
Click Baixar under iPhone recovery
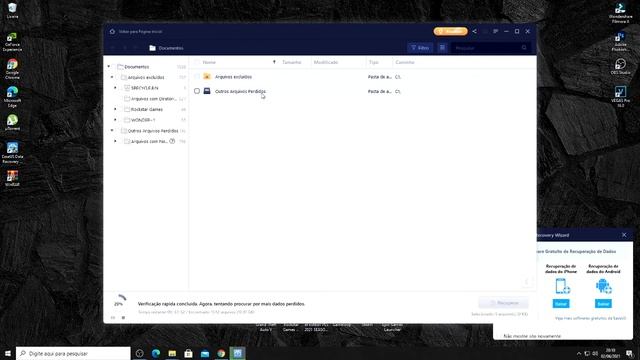(561, 303)
